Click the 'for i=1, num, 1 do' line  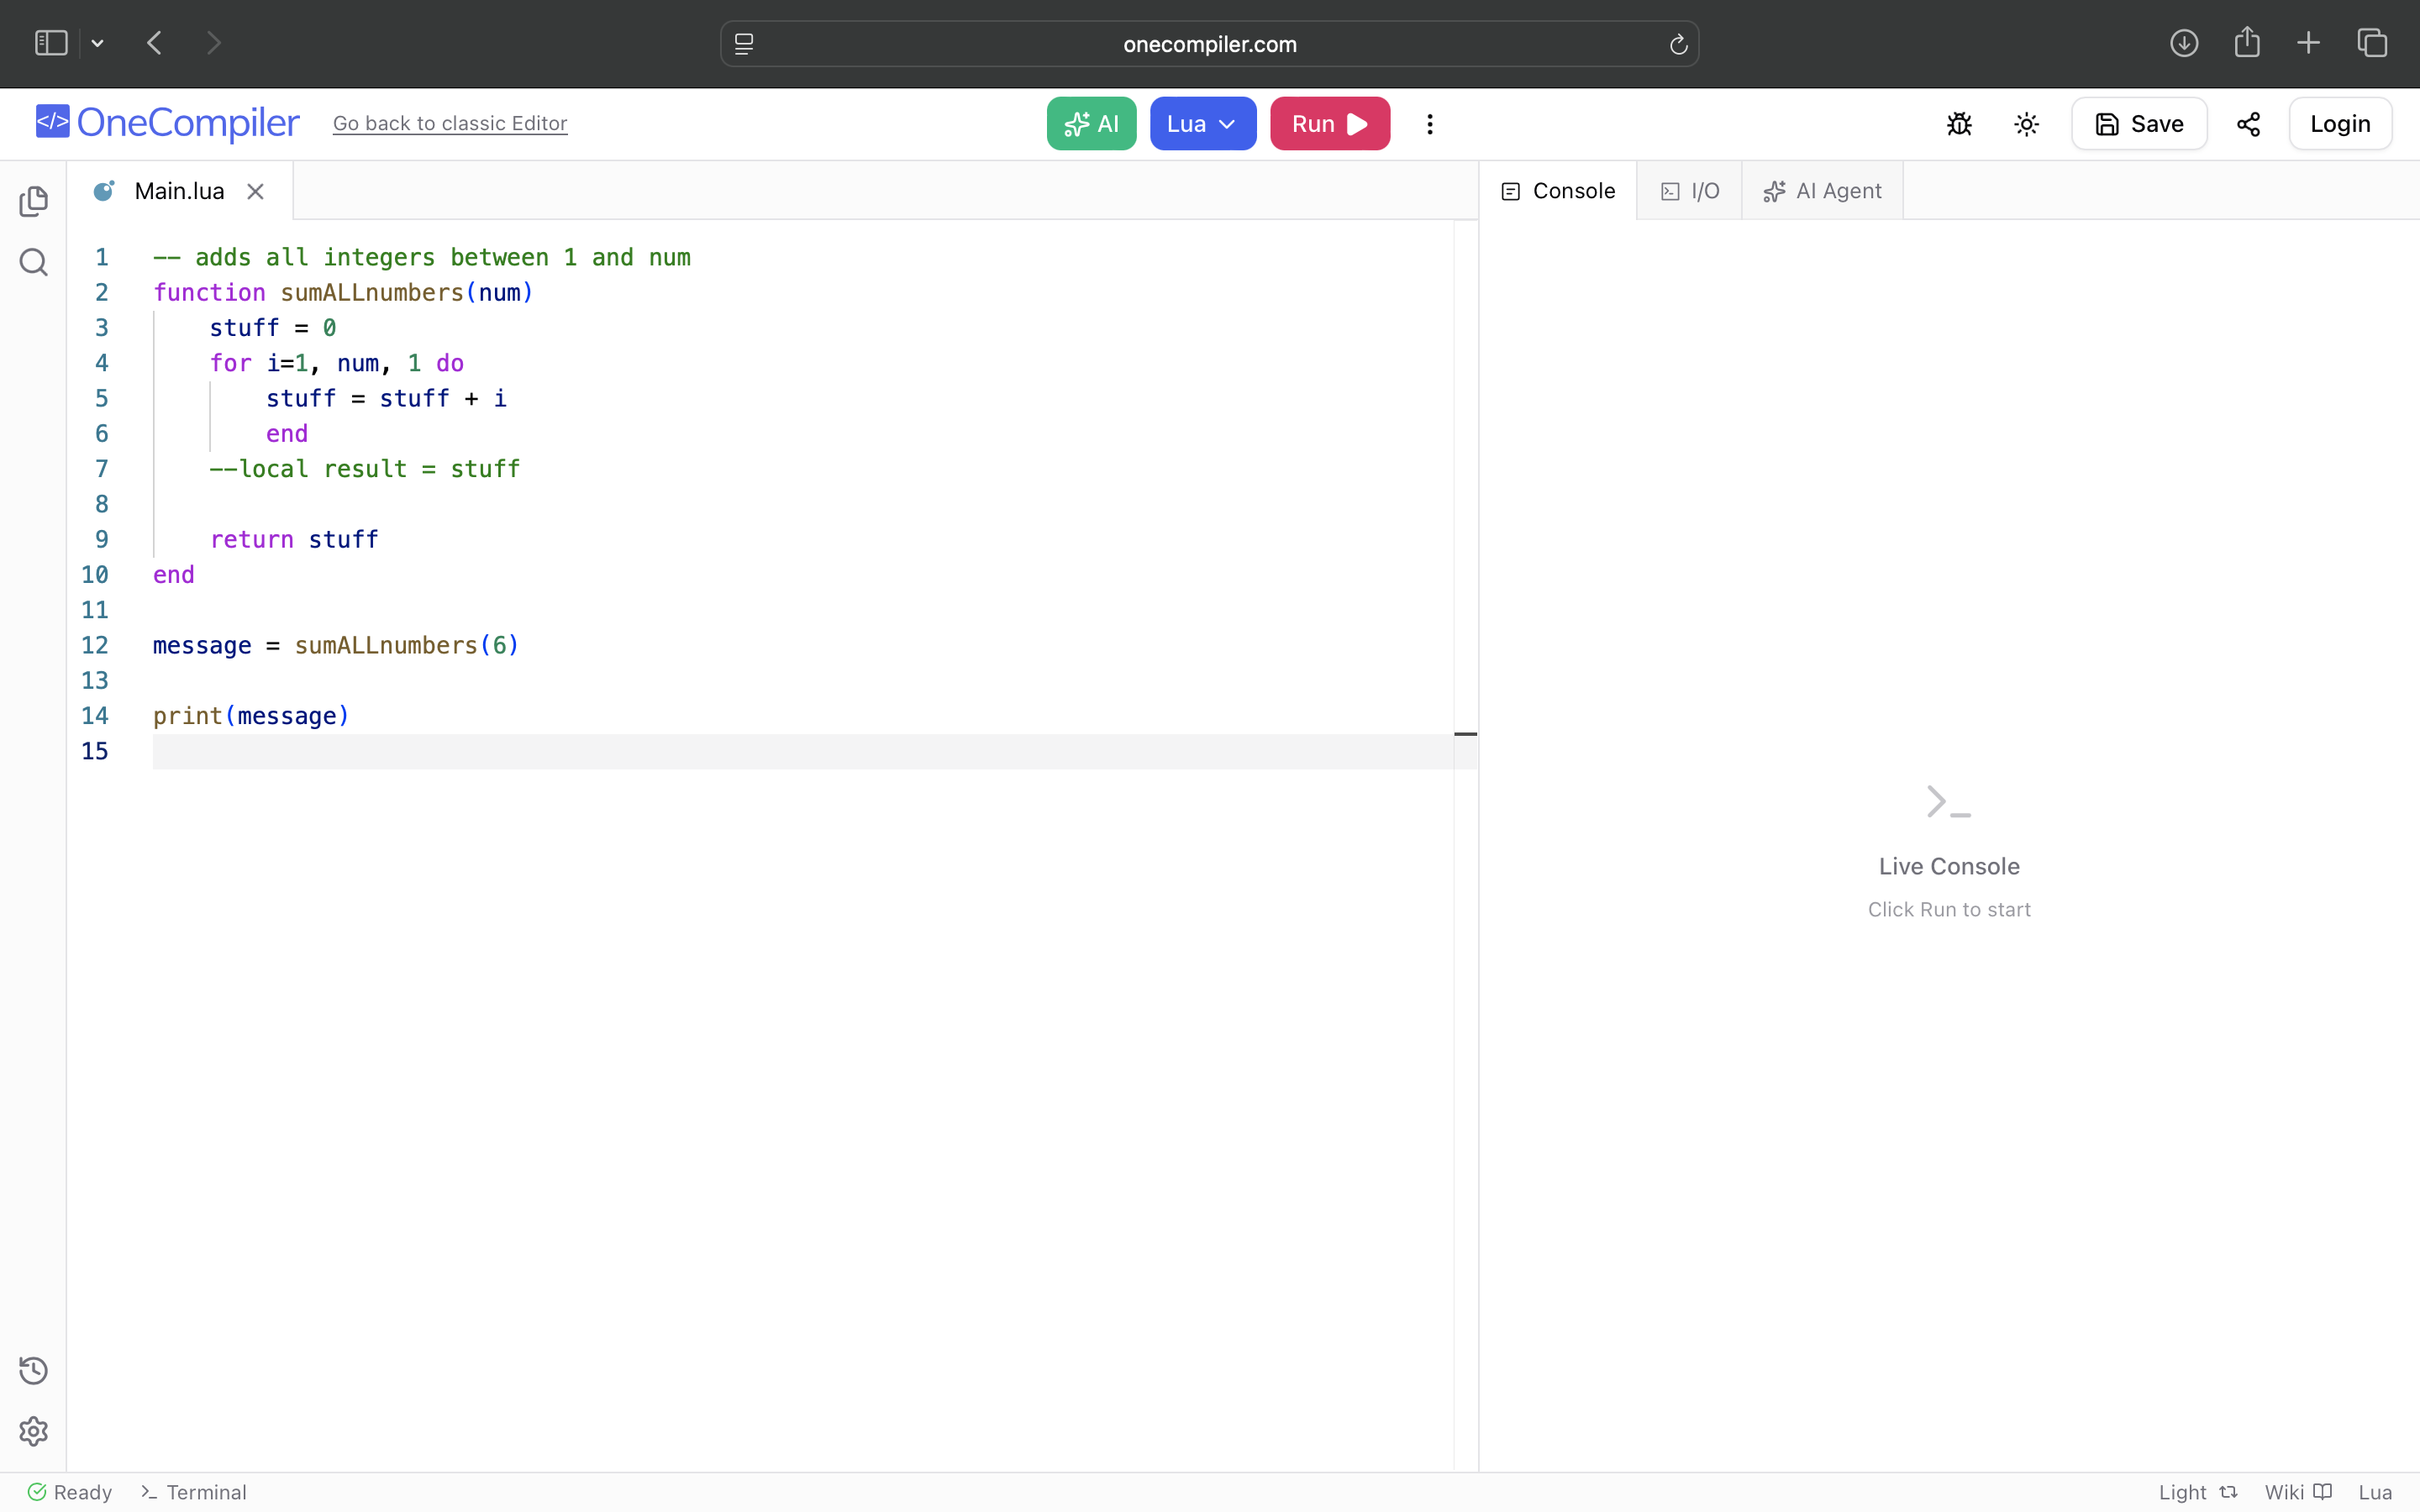[337, 363]
